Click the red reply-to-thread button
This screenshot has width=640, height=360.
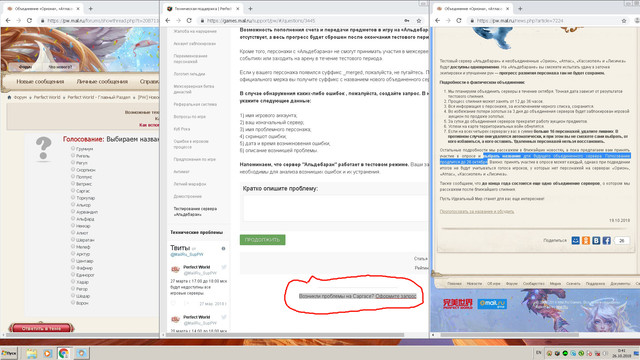[x=41, y=328]
